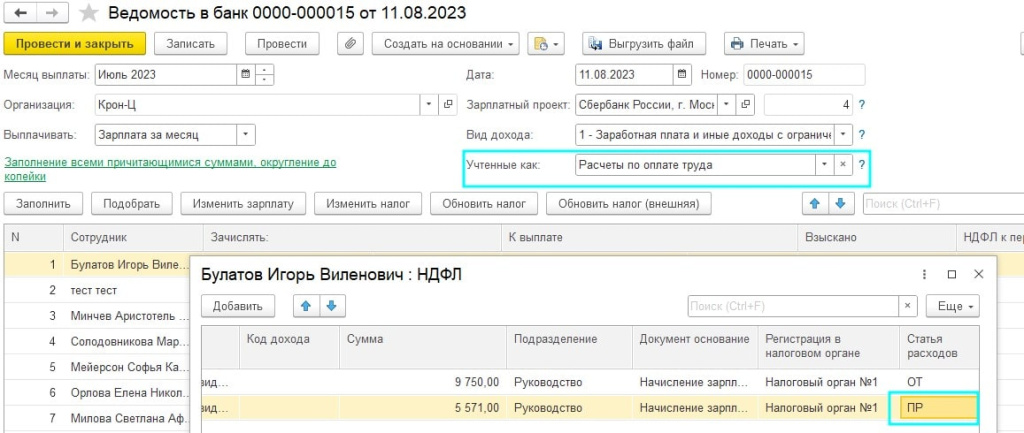Move row up in main table toolbar
Screen dimensions: 1024x433
tap(814, 204)
